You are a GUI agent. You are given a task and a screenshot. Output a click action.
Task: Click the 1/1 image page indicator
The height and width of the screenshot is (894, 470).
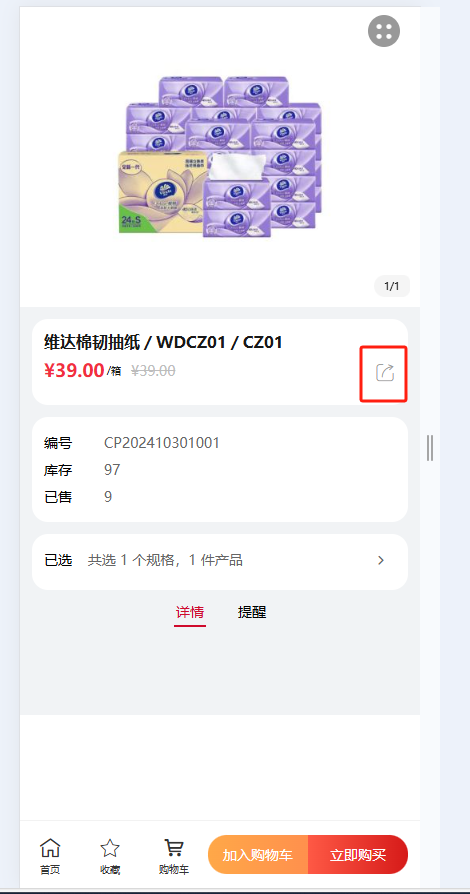(392, 286)
